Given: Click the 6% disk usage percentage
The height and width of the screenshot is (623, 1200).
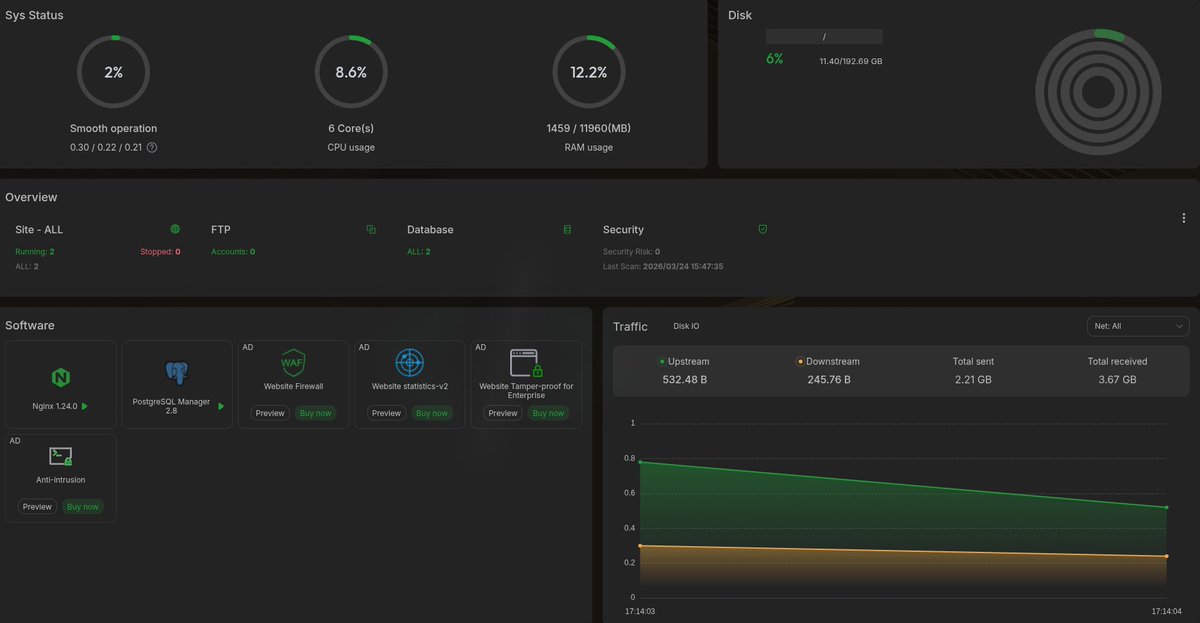Looking at the screenshot, I should (x=775, y=59).
